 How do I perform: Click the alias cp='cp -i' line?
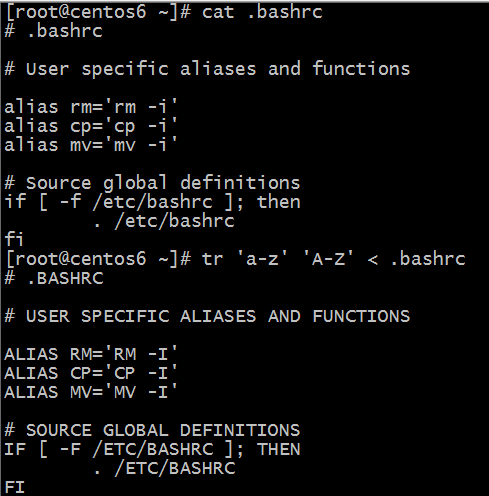coord(90,126)
